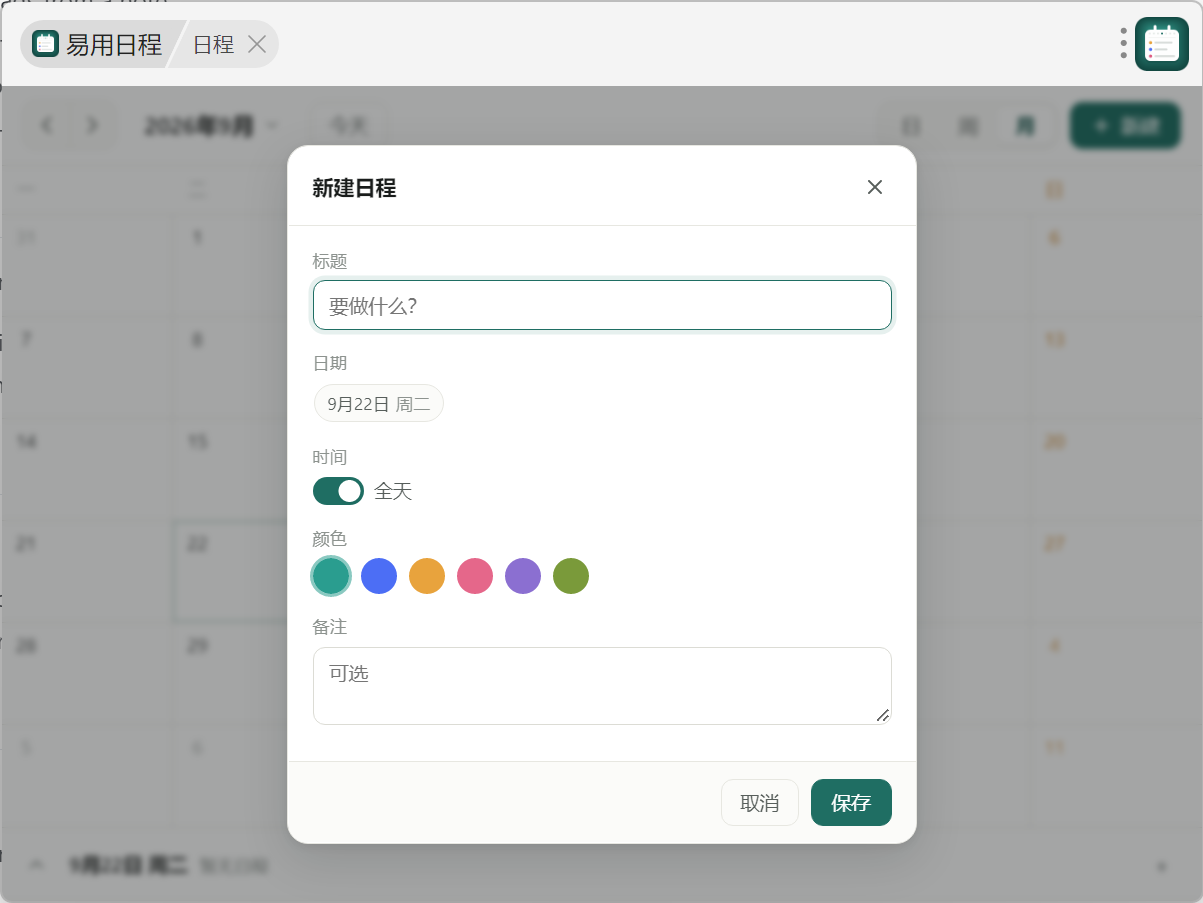Click the plus icon in bottom panel
The height and width of the screenshot is (903, 1203).
[1161, 866]
